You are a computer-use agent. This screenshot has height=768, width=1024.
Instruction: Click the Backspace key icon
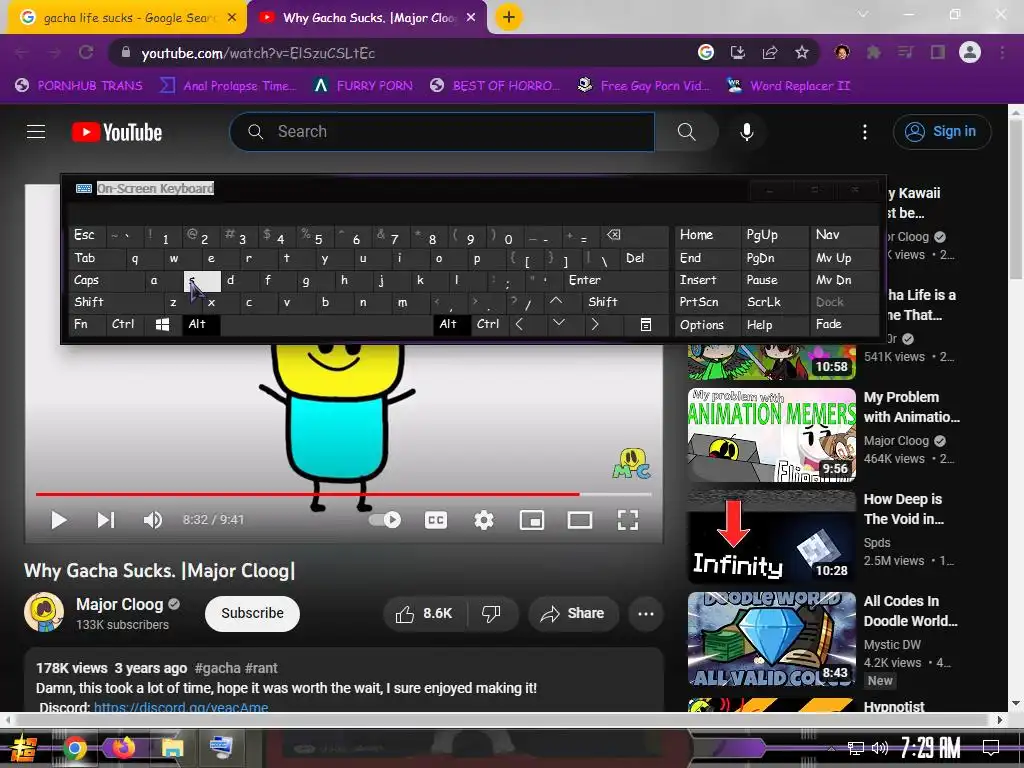pos(632,236)
